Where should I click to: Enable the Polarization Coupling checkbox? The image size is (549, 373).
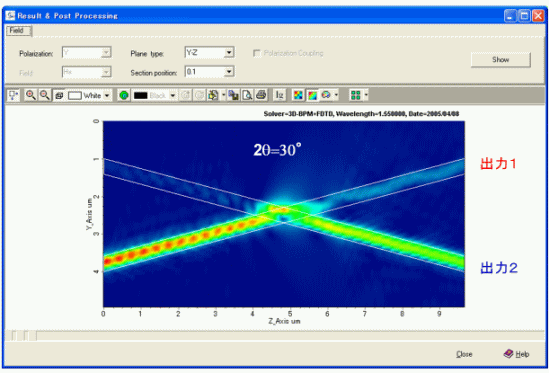tap(257, 53)
